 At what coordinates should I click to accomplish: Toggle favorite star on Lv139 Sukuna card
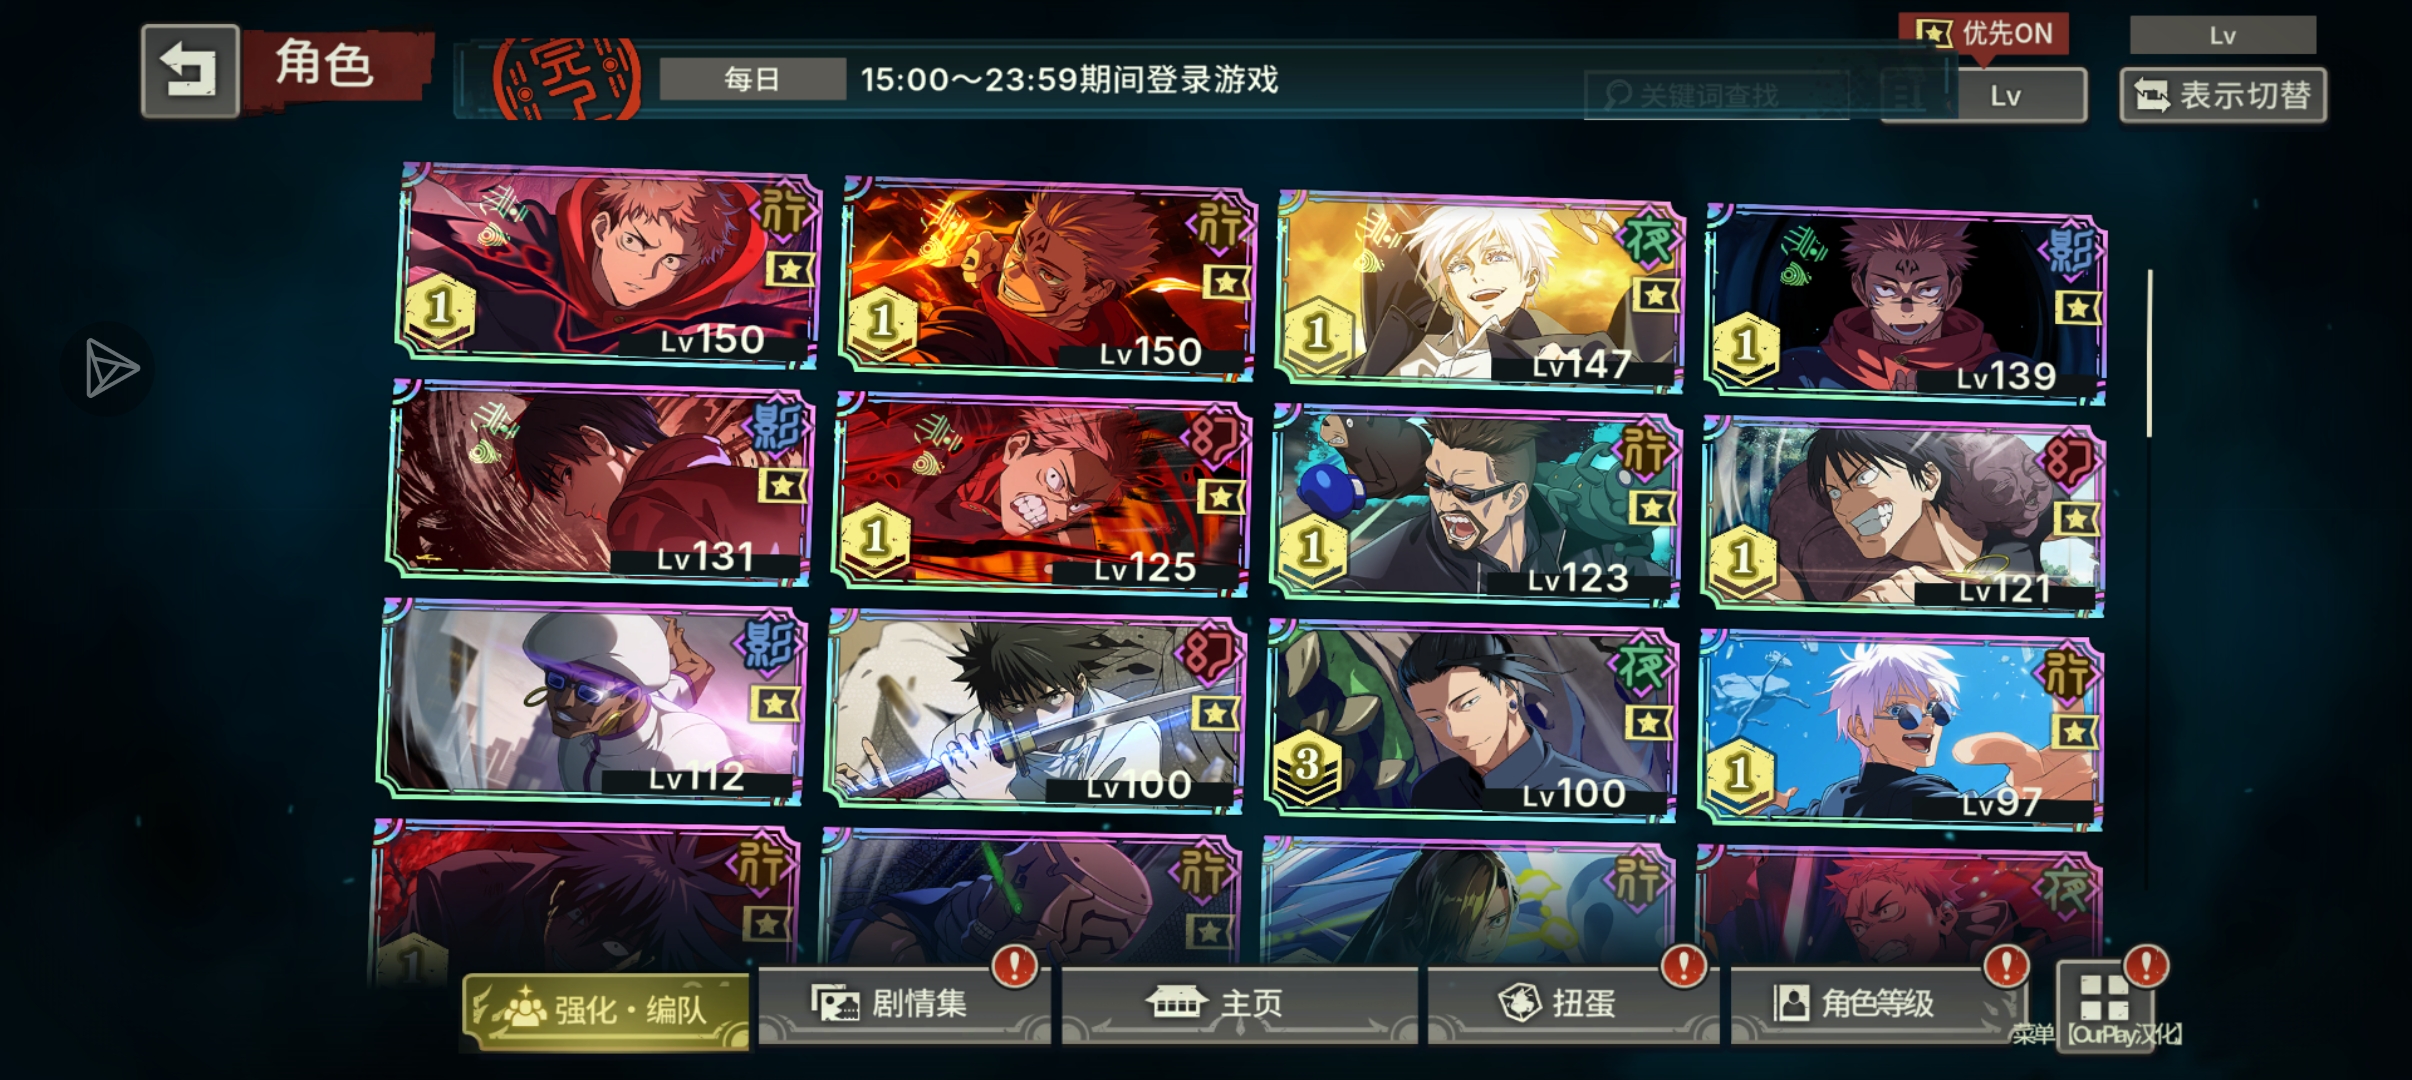click(x=2078, y=308)
